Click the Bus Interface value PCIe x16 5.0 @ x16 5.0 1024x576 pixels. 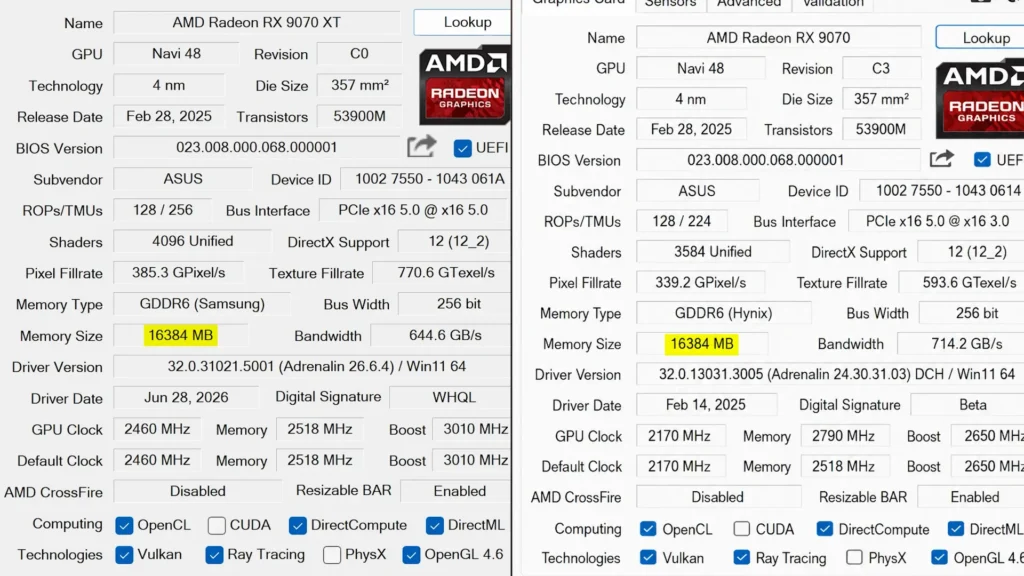pyautogui.click(x=415, y=210)
